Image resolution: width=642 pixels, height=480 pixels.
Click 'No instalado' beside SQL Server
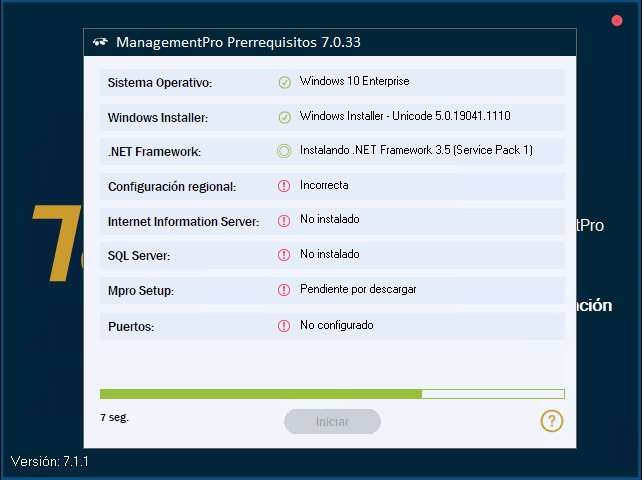(x=330, y=254)
